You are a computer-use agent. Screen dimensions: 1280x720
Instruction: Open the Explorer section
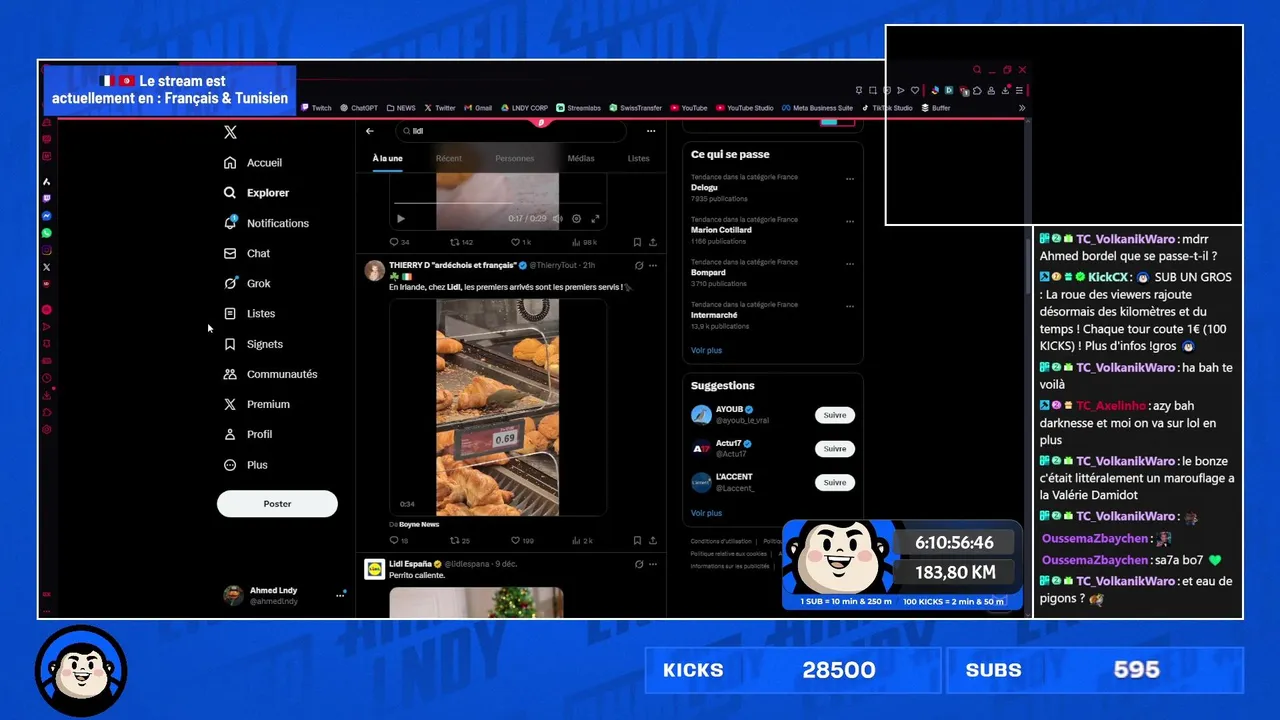(x=257, y=193)
